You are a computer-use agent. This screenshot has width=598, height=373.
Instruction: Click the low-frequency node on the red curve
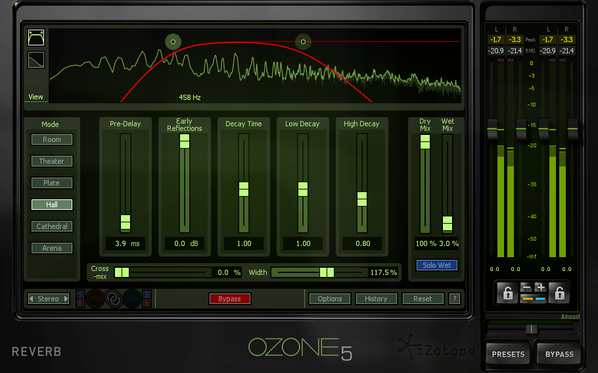coord(173,42)
